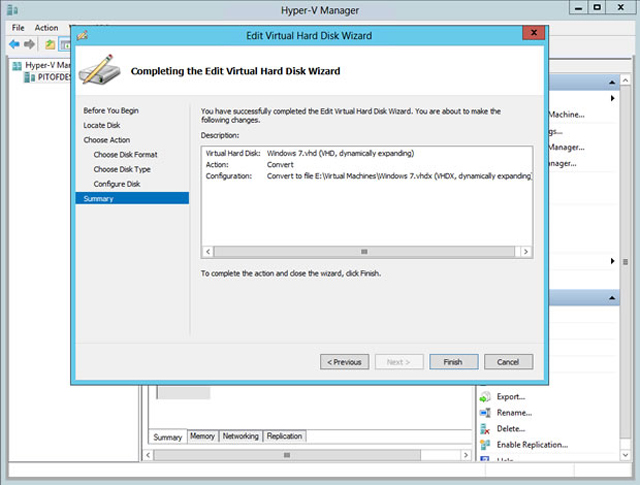The width and height of the screenshot is (640, 485).
Task: Select the Before You Begin wizard step
Action: (x=111, y=111)
